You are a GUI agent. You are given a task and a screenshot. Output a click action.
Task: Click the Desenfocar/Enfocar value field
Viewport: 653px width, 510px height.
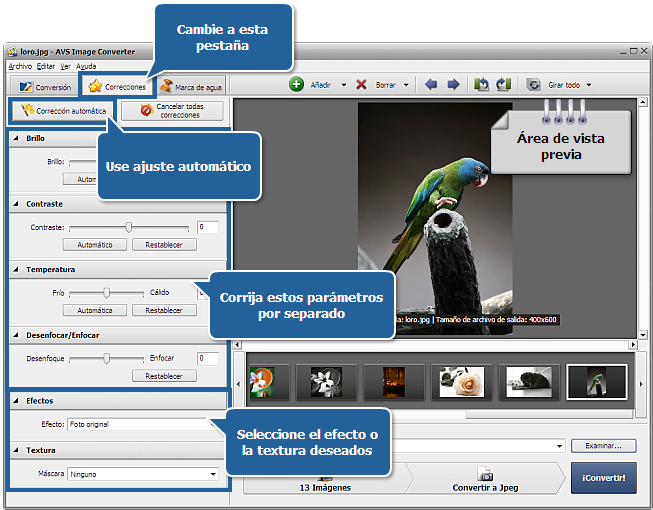[208, 358]
